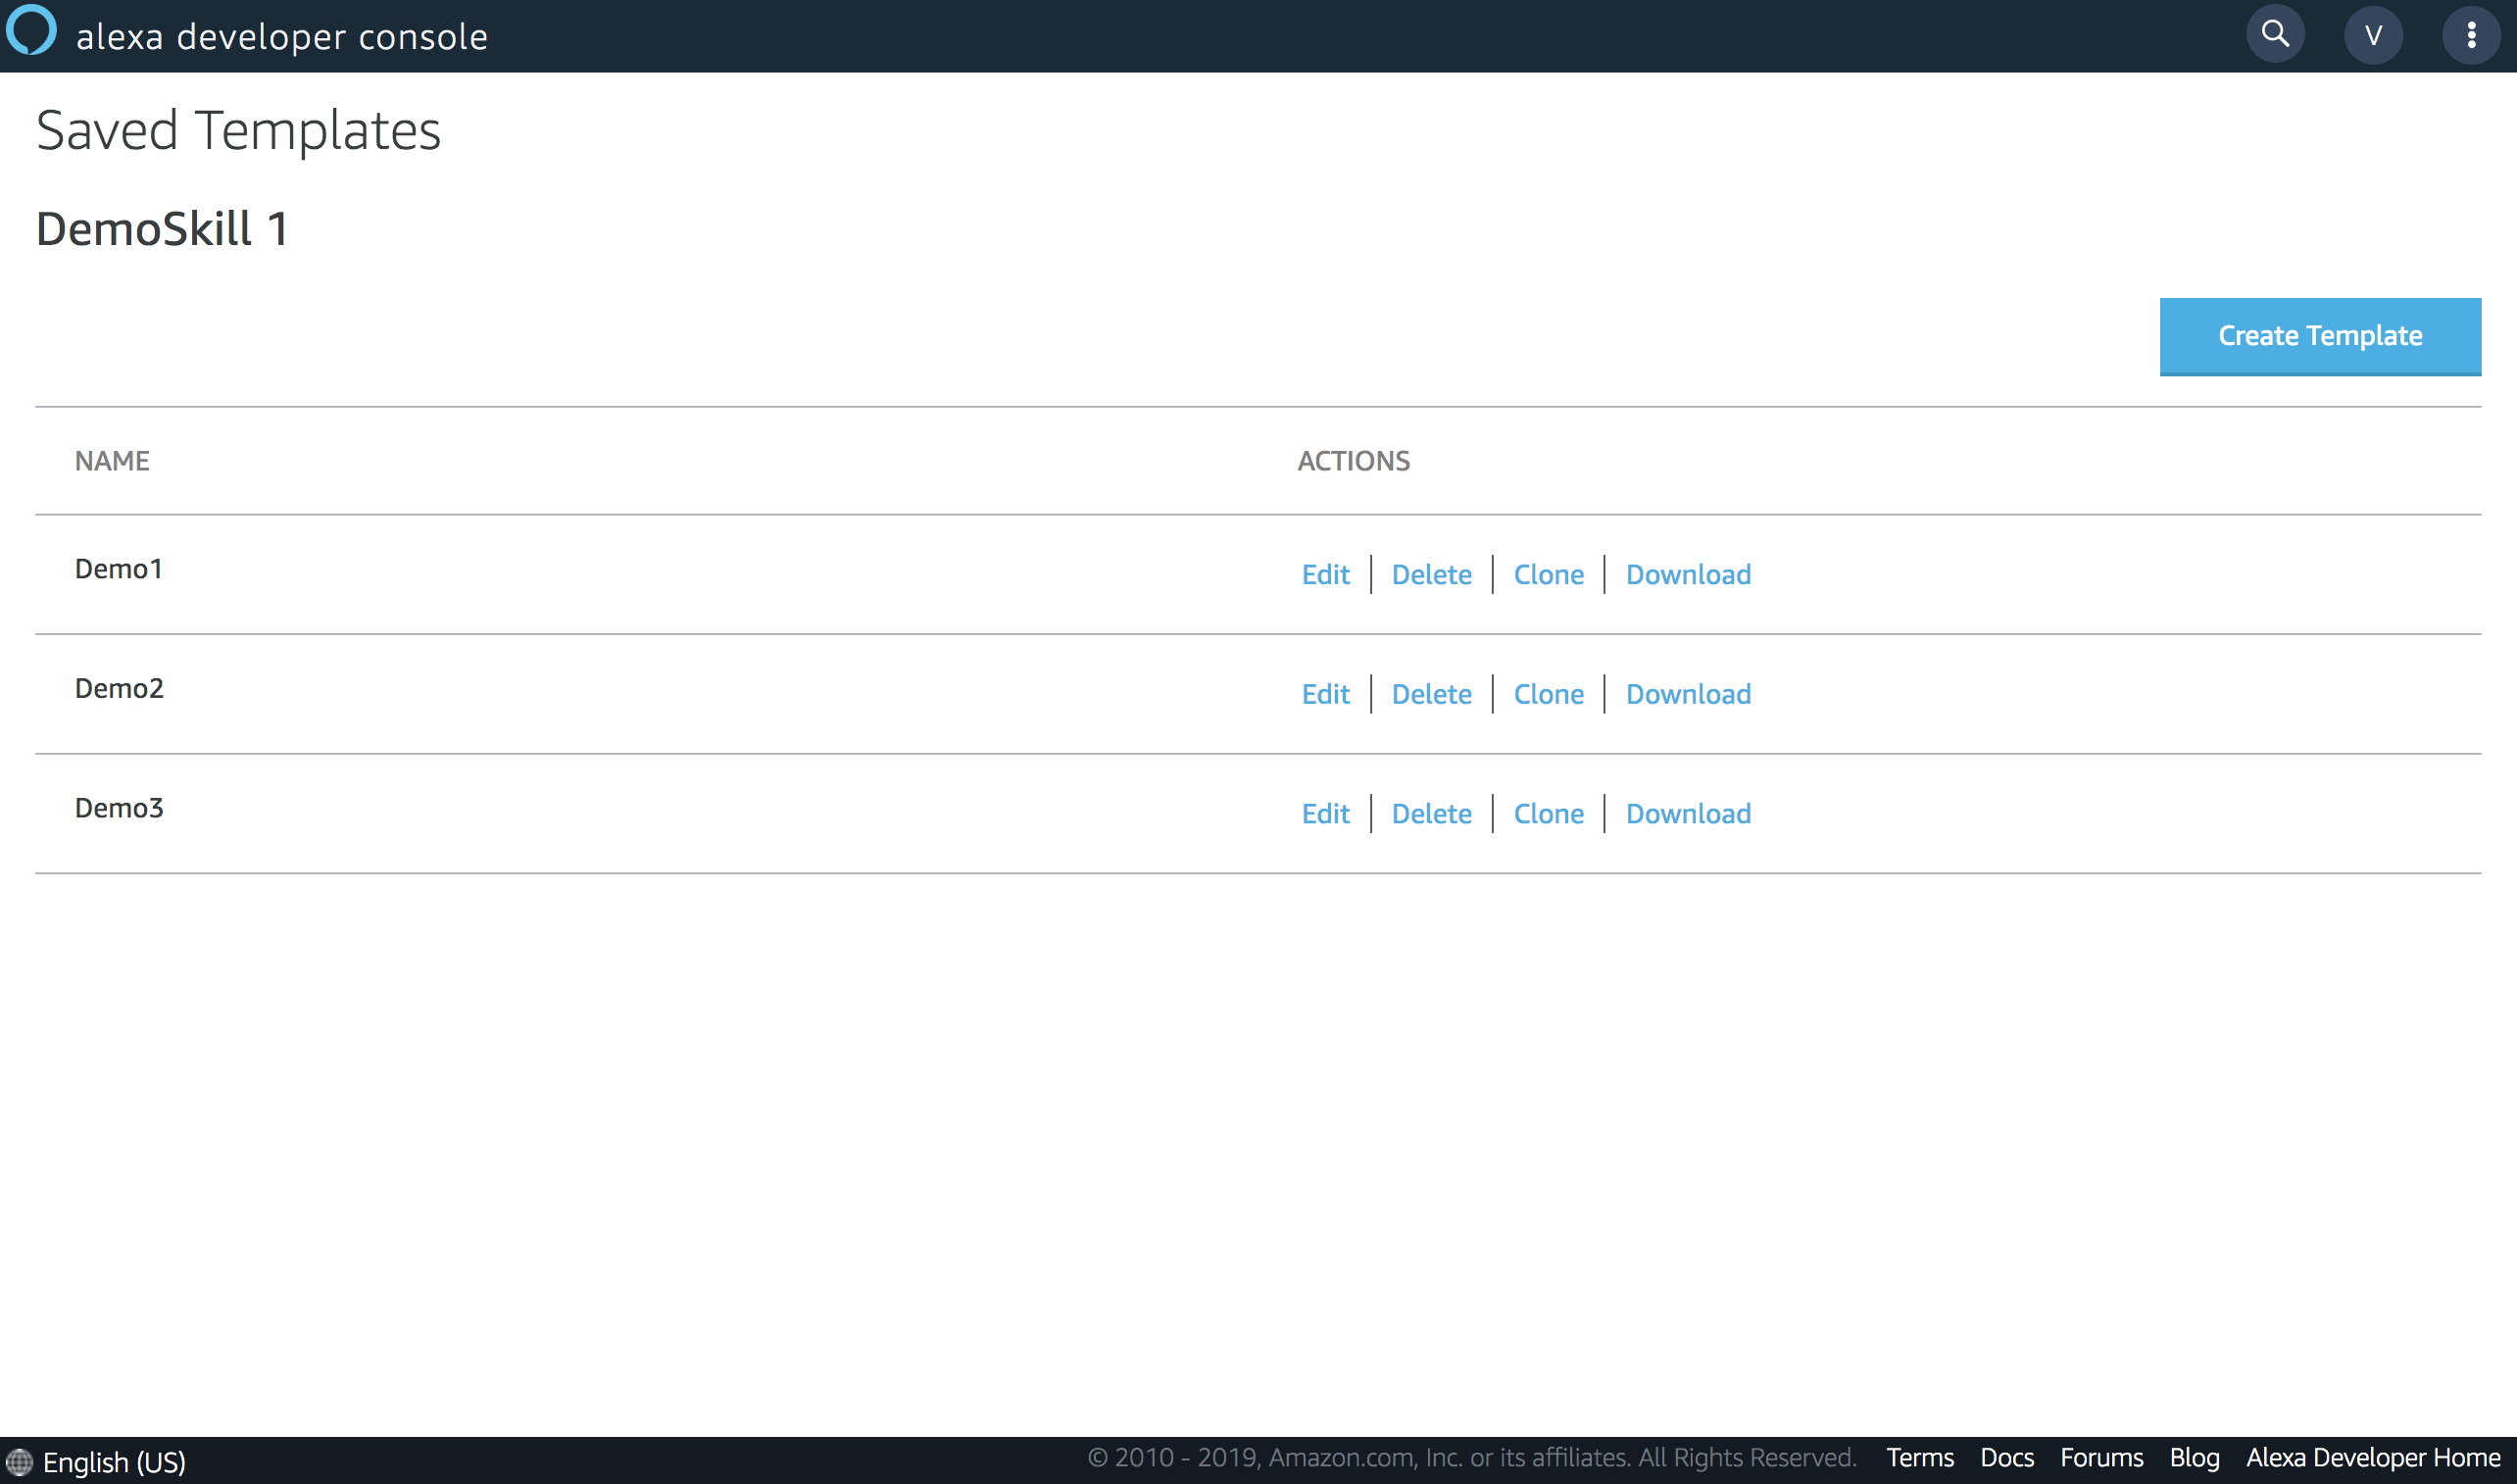Download the Demo2 template

pyautogui.click(x=1687, y=693)
